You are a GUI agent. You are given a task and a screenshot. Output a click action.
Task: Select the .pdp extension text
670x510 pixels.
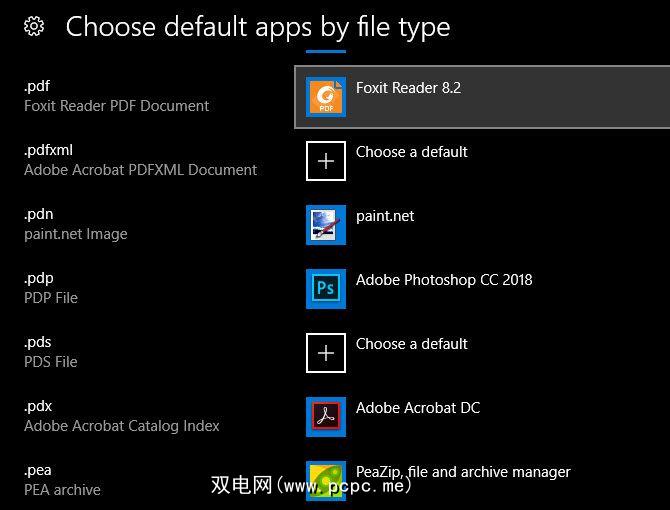coord(38,278)
